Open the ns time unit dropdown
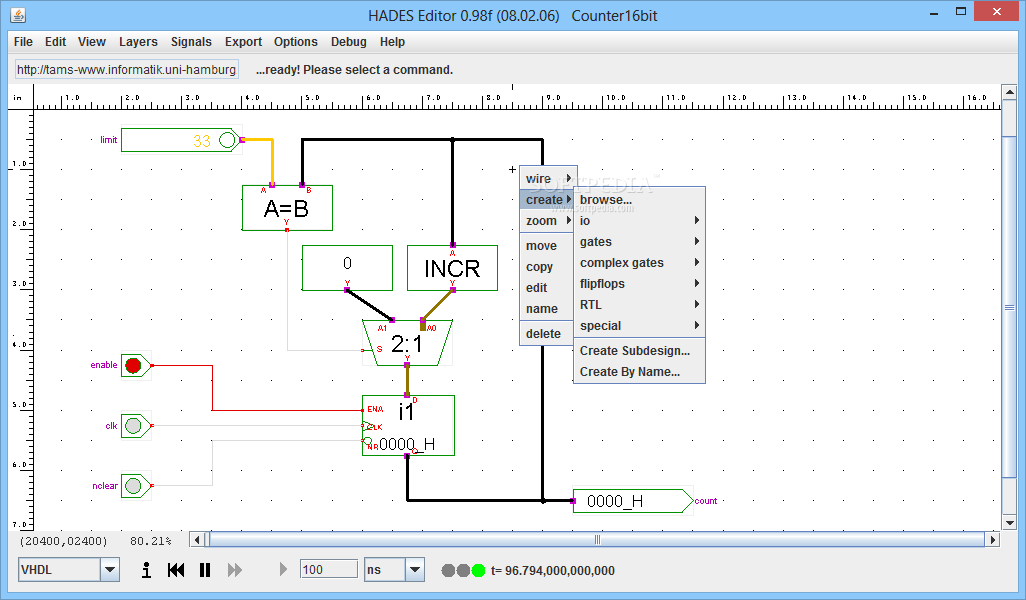Image resolution: width=1026 pixels, height=600 pixels. coord(414,570)
